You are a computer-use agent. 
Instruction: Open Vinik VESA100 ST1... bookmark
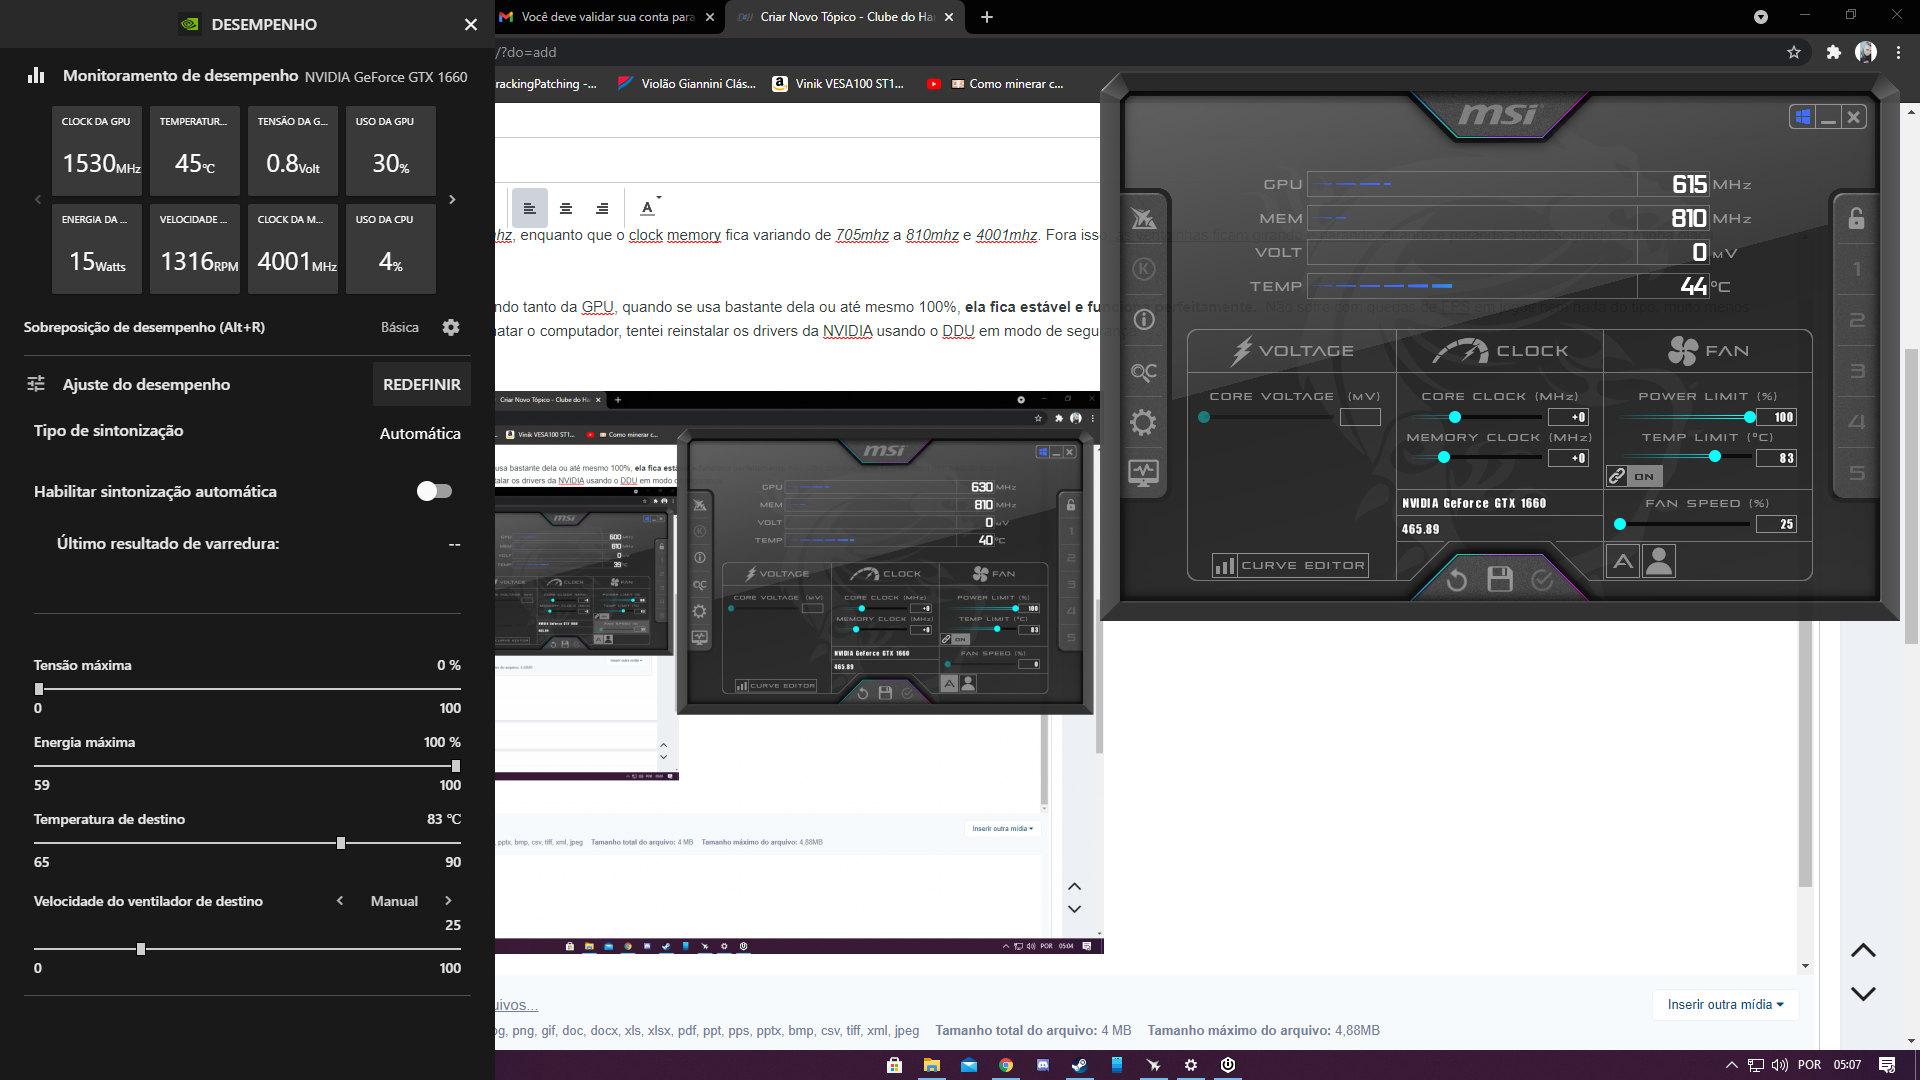[x=838, y=84]
